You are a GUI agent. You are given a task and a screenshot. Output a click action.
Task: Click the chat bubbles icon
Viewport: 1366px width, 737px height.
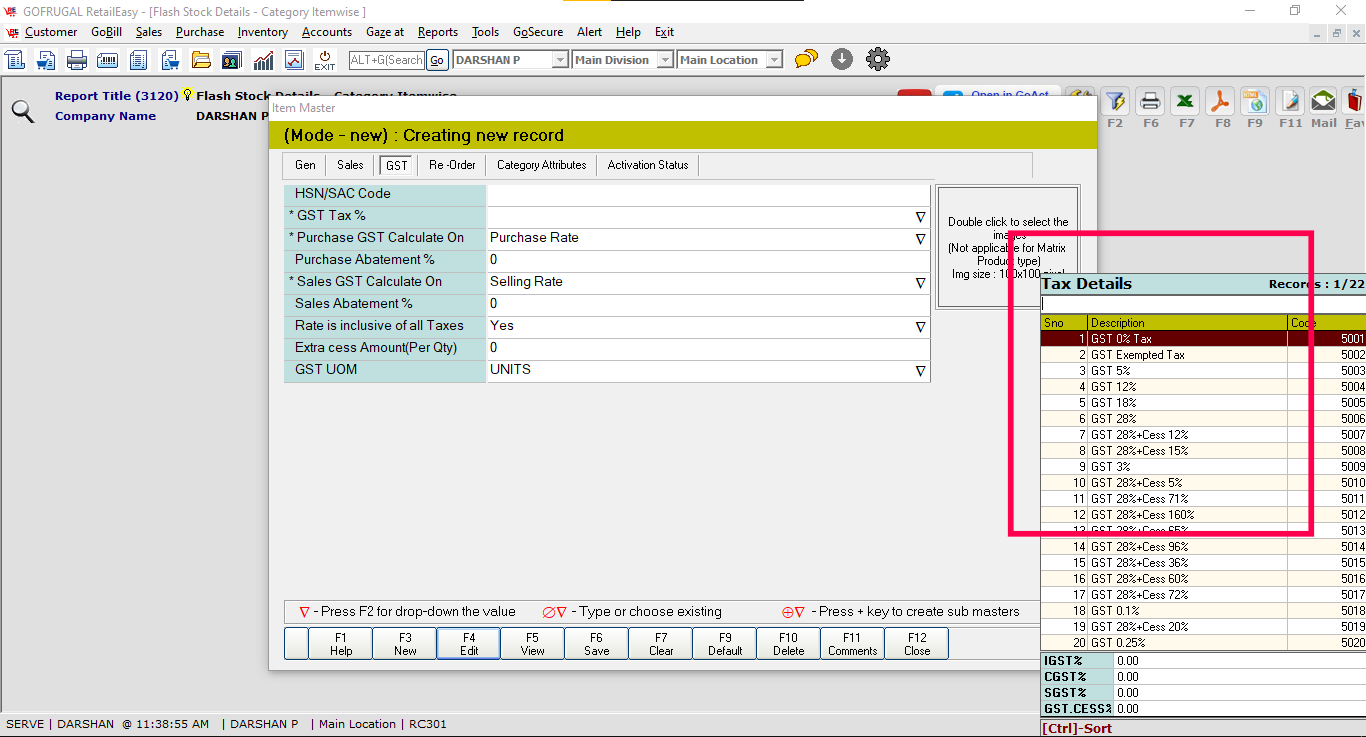[806, 59]
